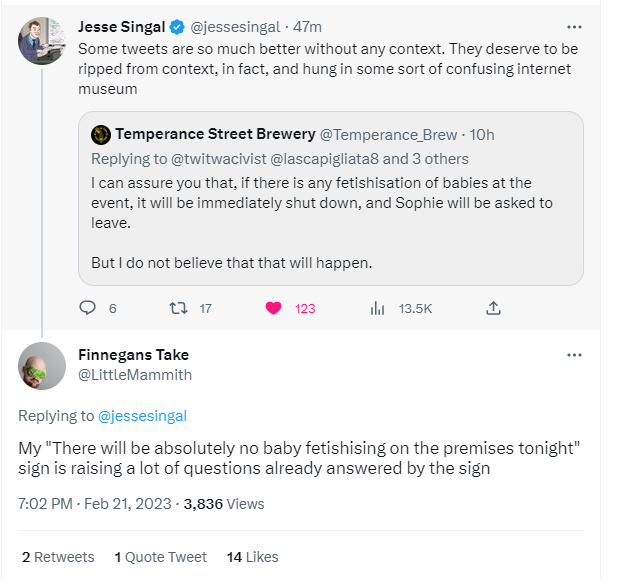Image resolution: width=617 pixels, height=580 pixels.
Task: Open the view analytics bar-chart icon
Action: point(377,308)
